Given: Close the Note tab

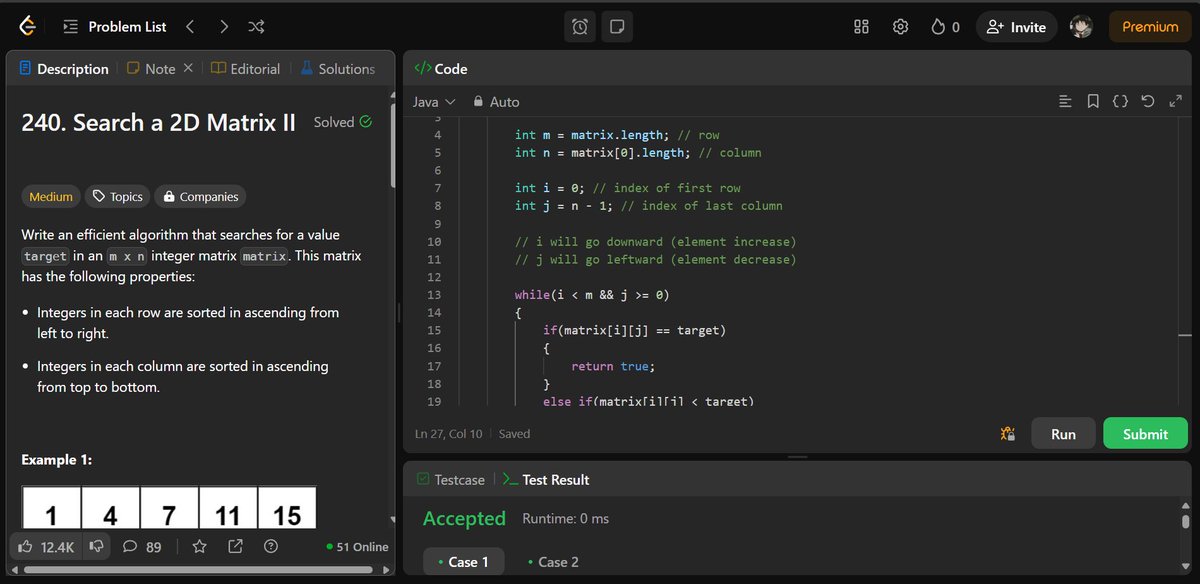Looking at the screenshot, I should coord(188,69).
